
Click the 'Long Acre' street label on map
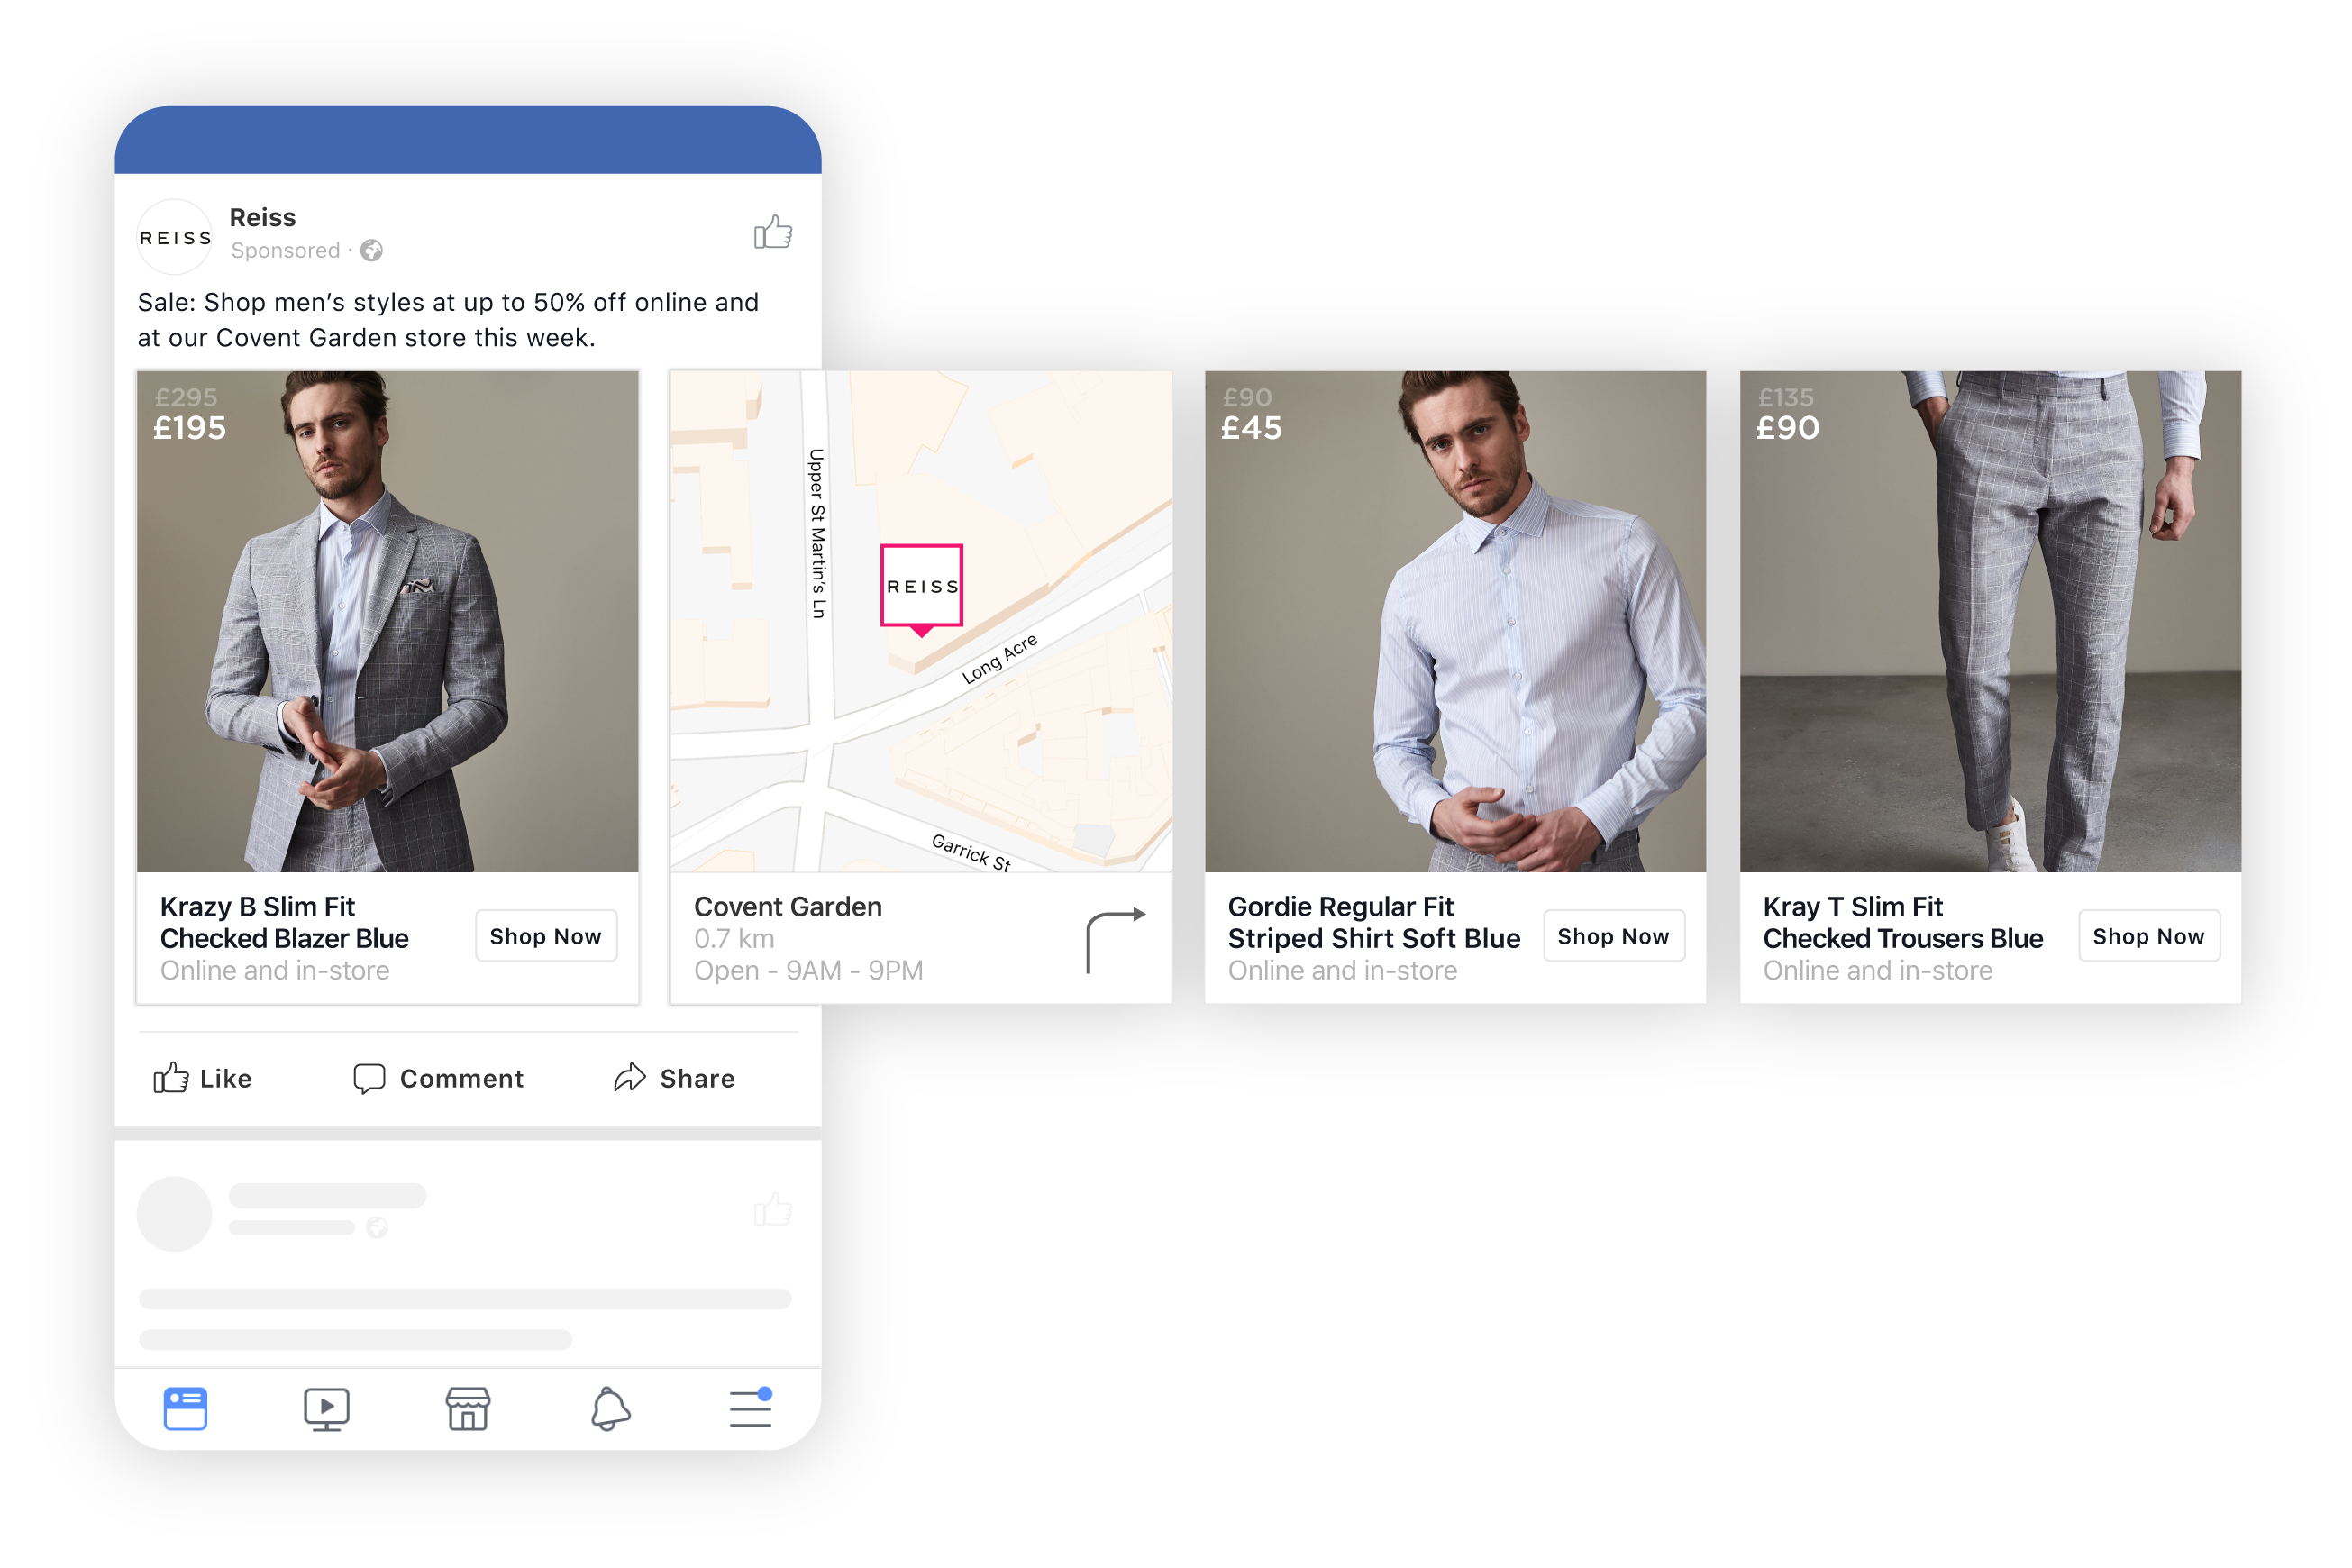coord(1000,658)
